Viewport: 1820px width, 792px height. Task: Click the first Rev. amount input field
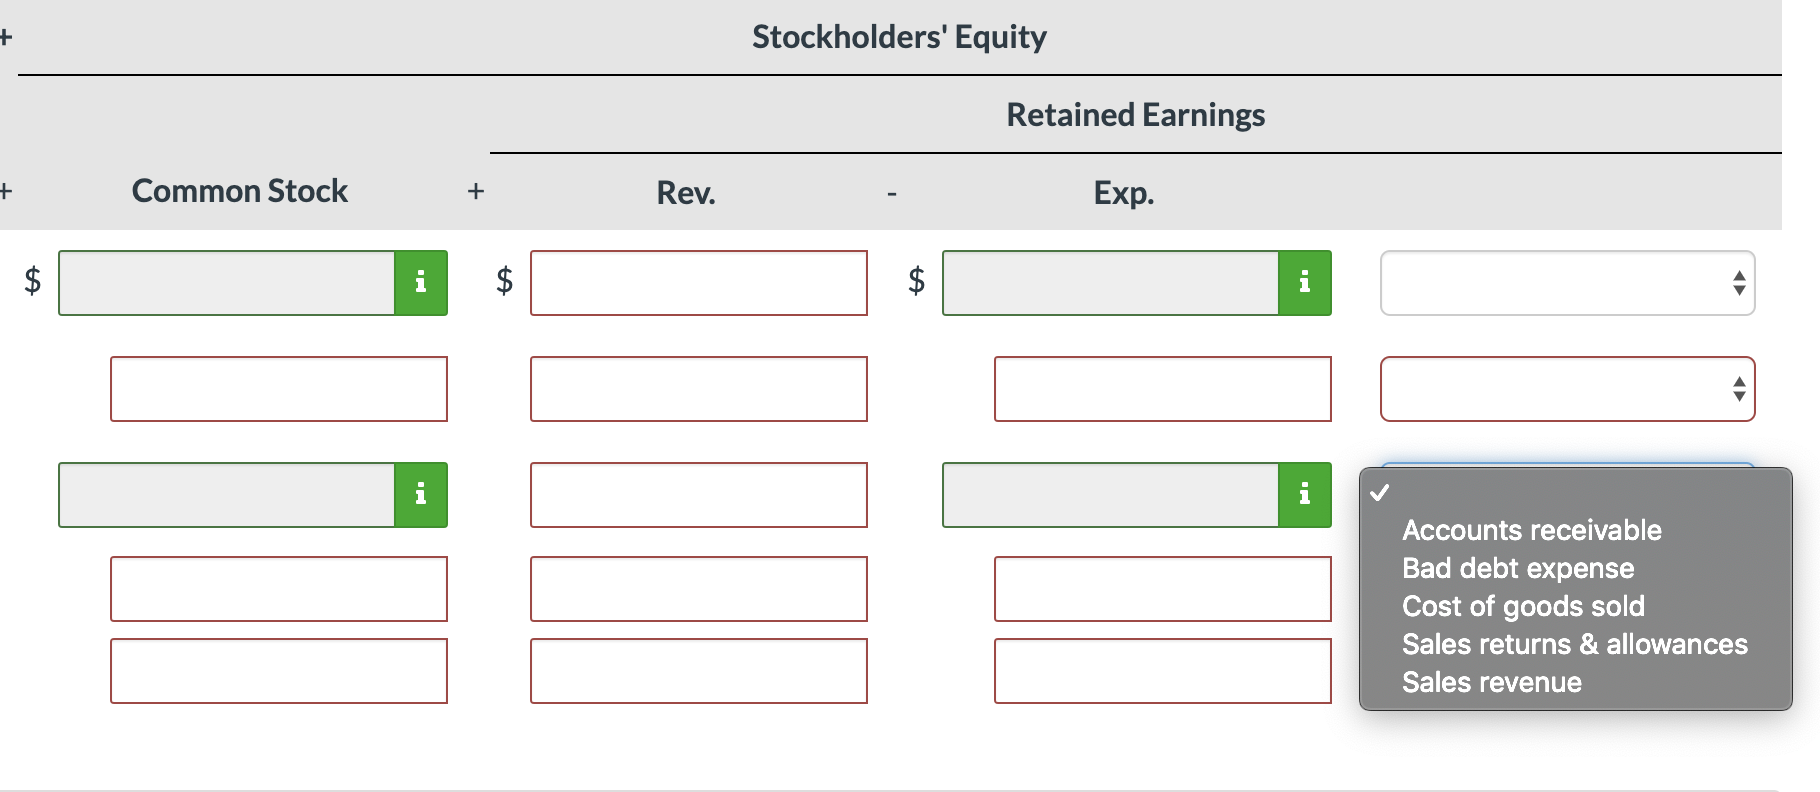coord(698,283)
